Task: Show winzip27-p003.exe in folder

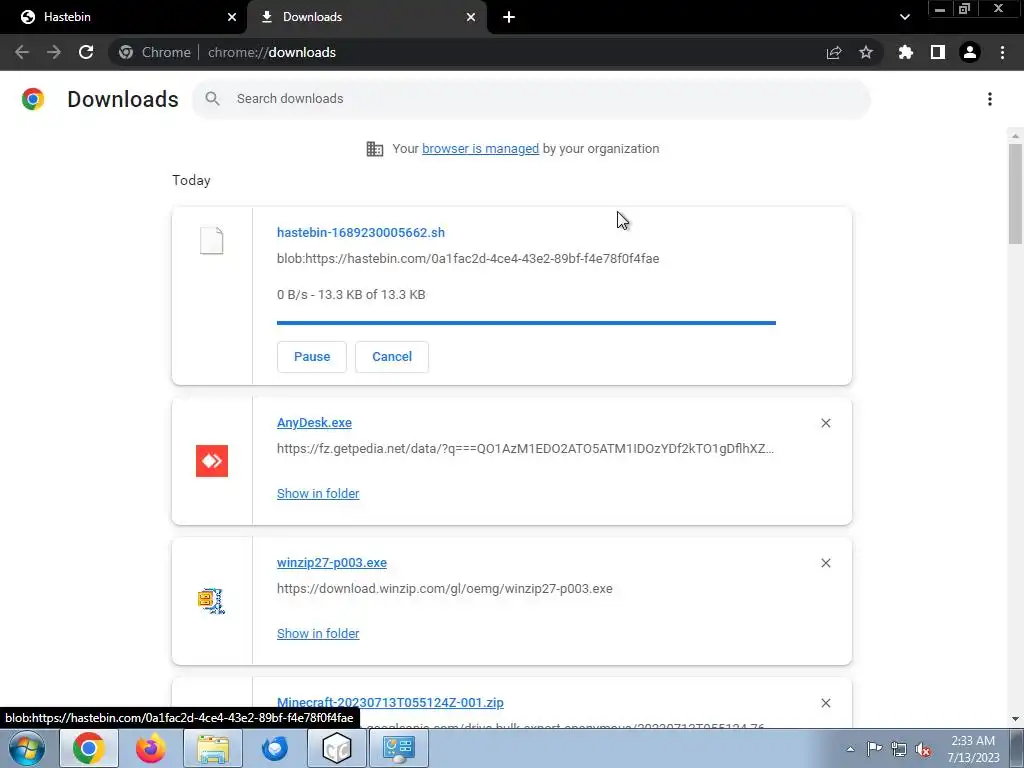Action: point(318,633)
